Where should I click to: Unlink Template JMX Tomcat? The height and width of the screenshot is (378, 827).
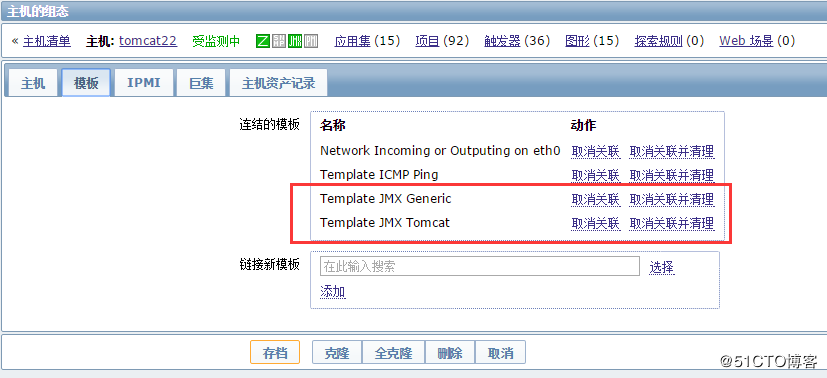[x=595, y=223]
